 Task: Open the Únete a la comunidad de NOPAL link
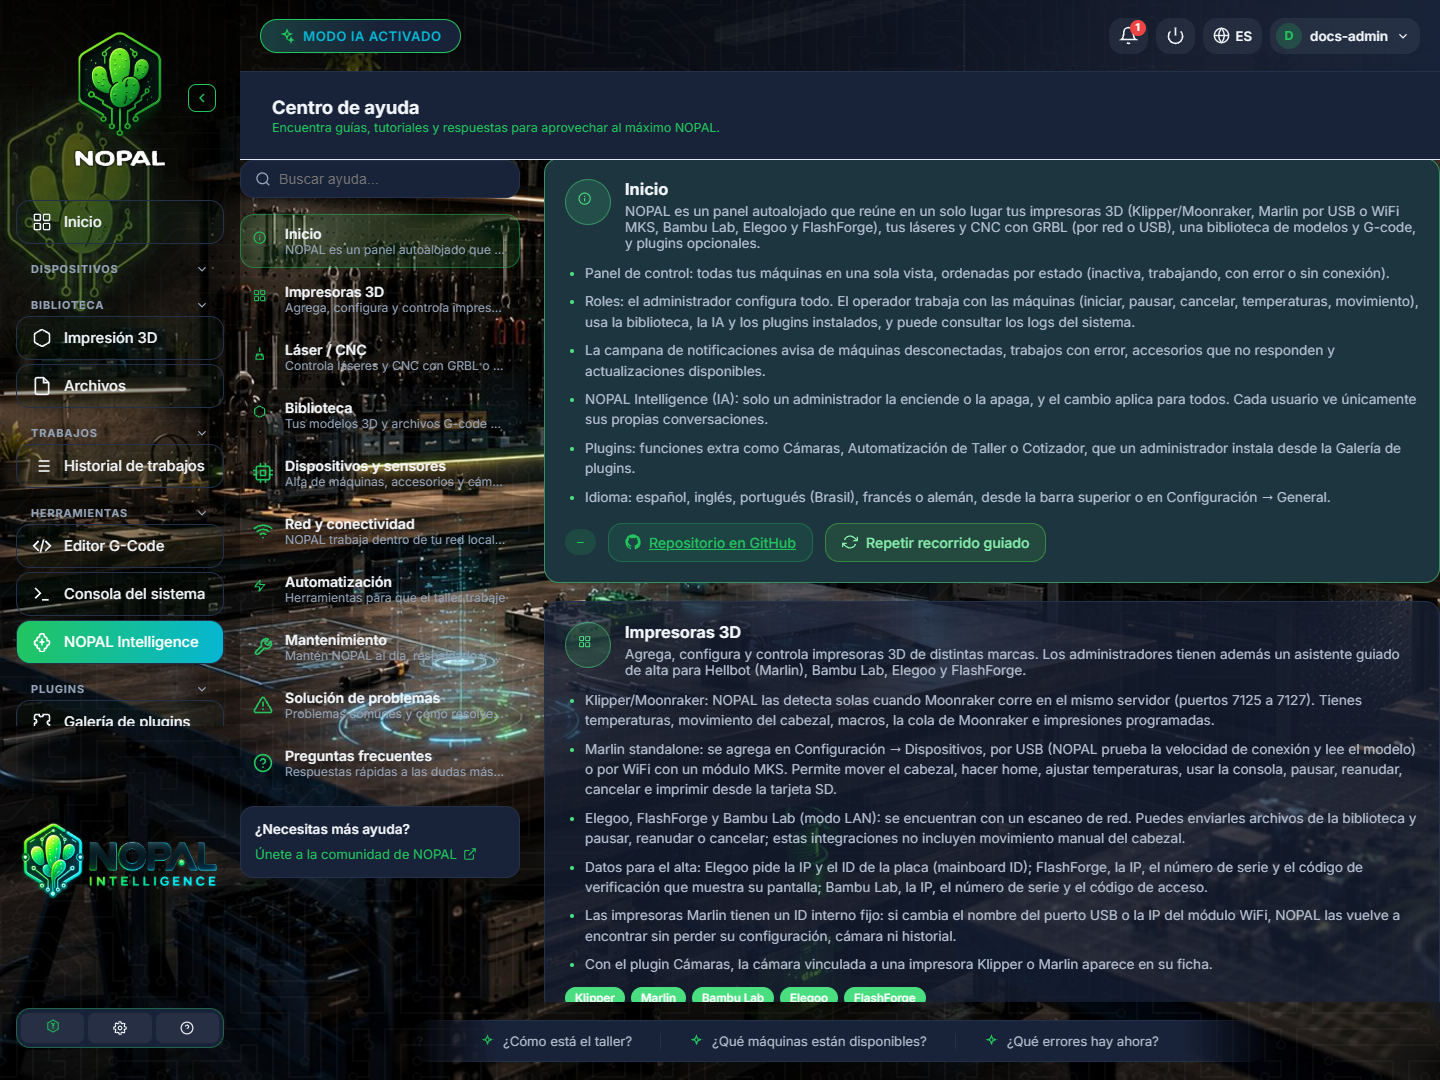pyautogui.click(x=366, y=854)
